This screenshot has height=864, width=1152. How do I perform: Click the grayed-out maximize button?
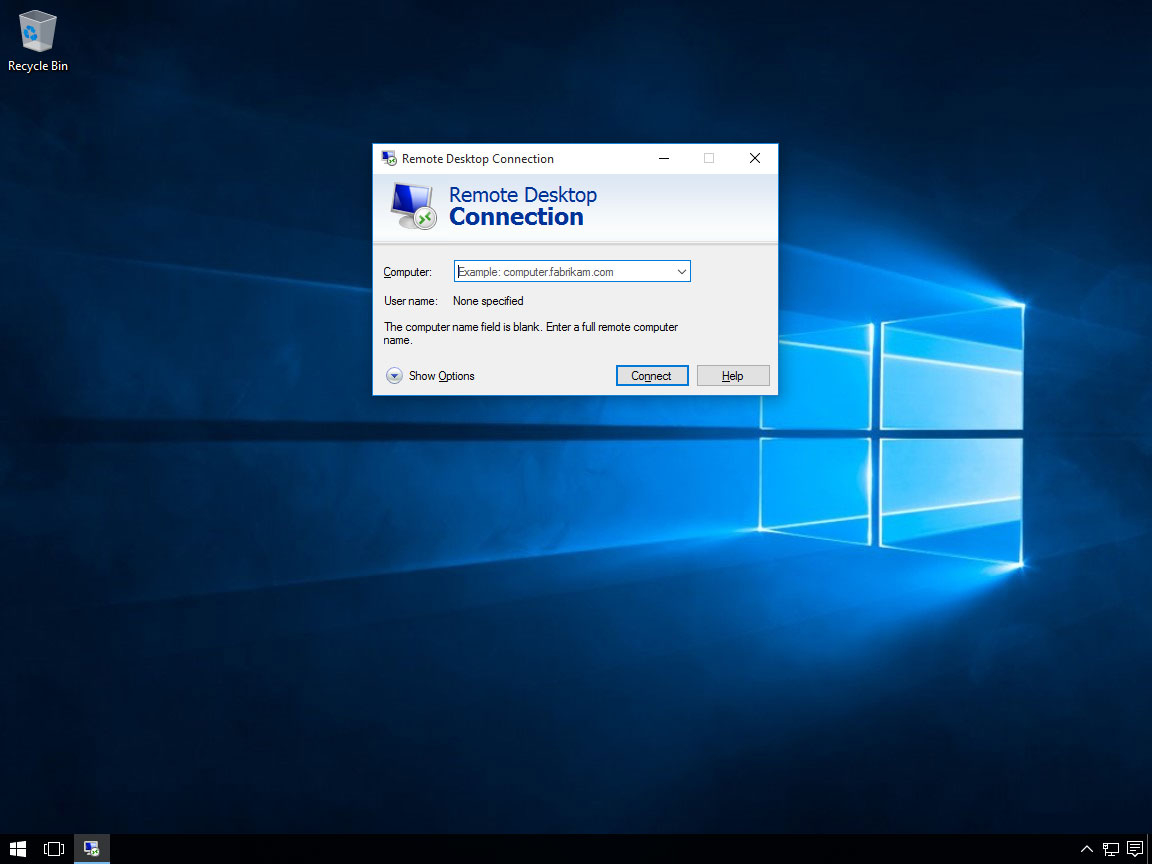(709, 158)
